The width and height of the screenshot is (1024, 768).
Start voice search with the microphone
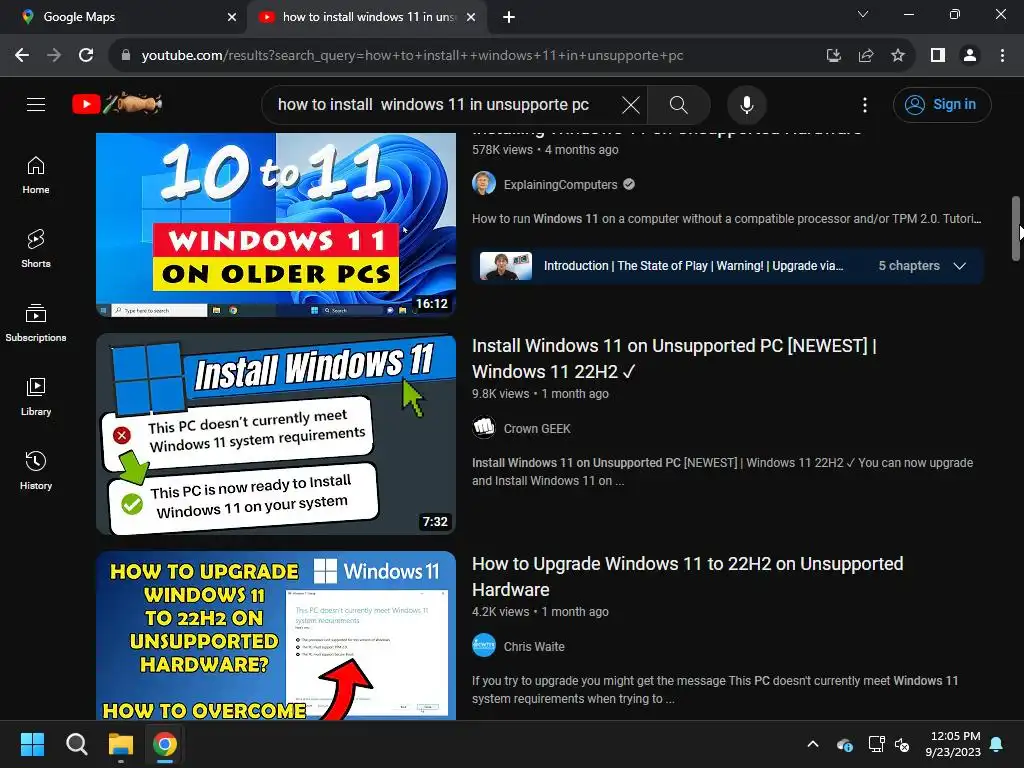746,104
